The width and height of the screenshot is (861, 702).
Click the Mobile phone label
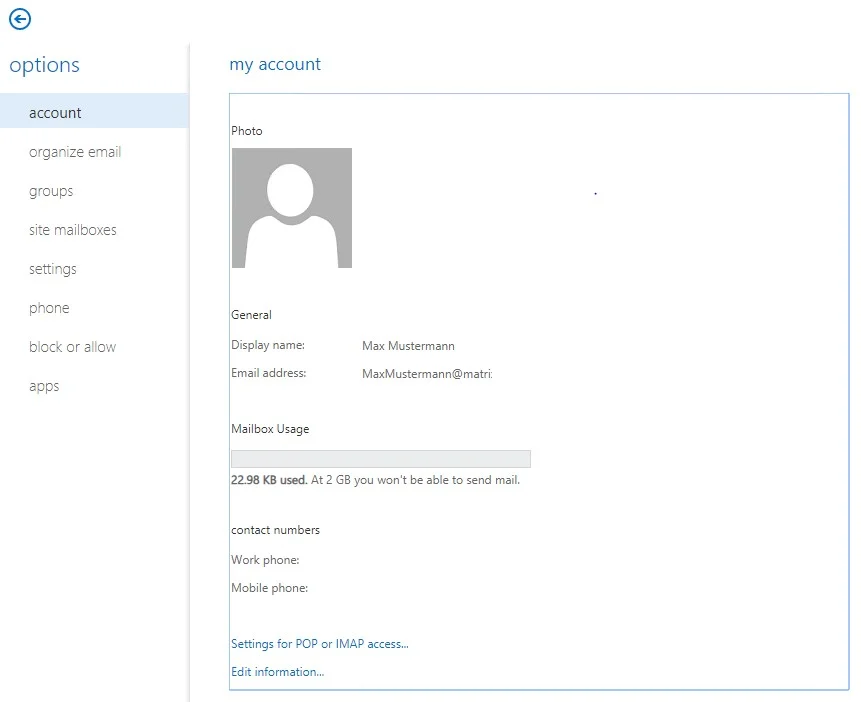click(270, 588)
